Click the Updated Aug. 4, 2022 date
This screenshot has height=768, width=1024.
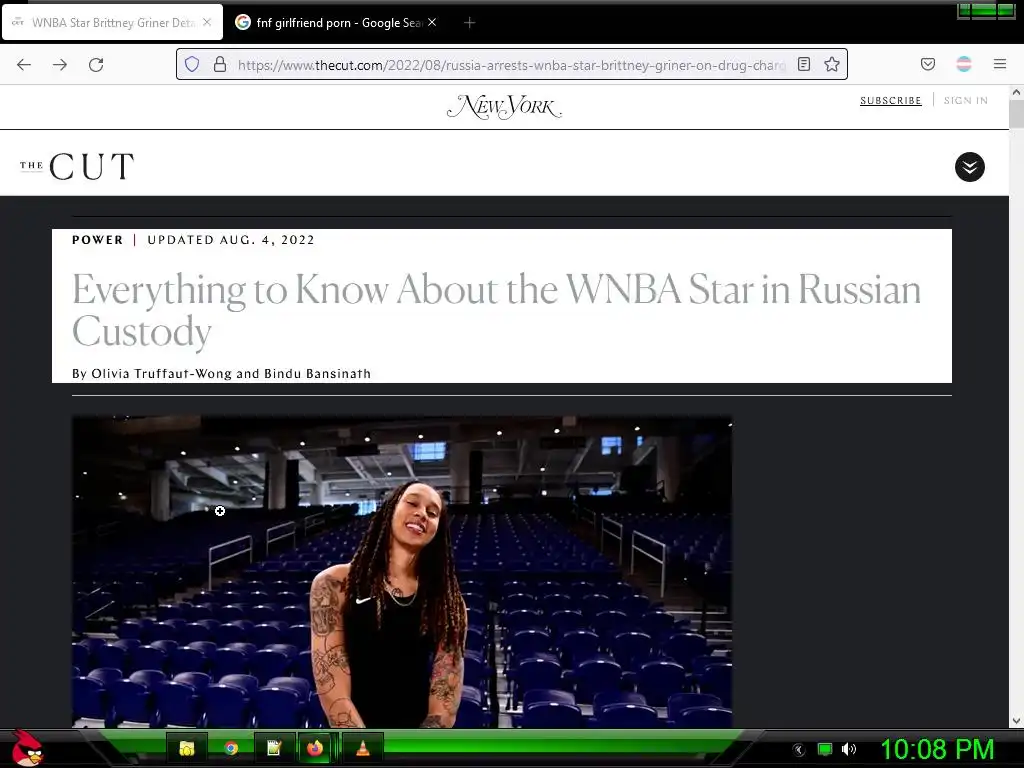231,240
